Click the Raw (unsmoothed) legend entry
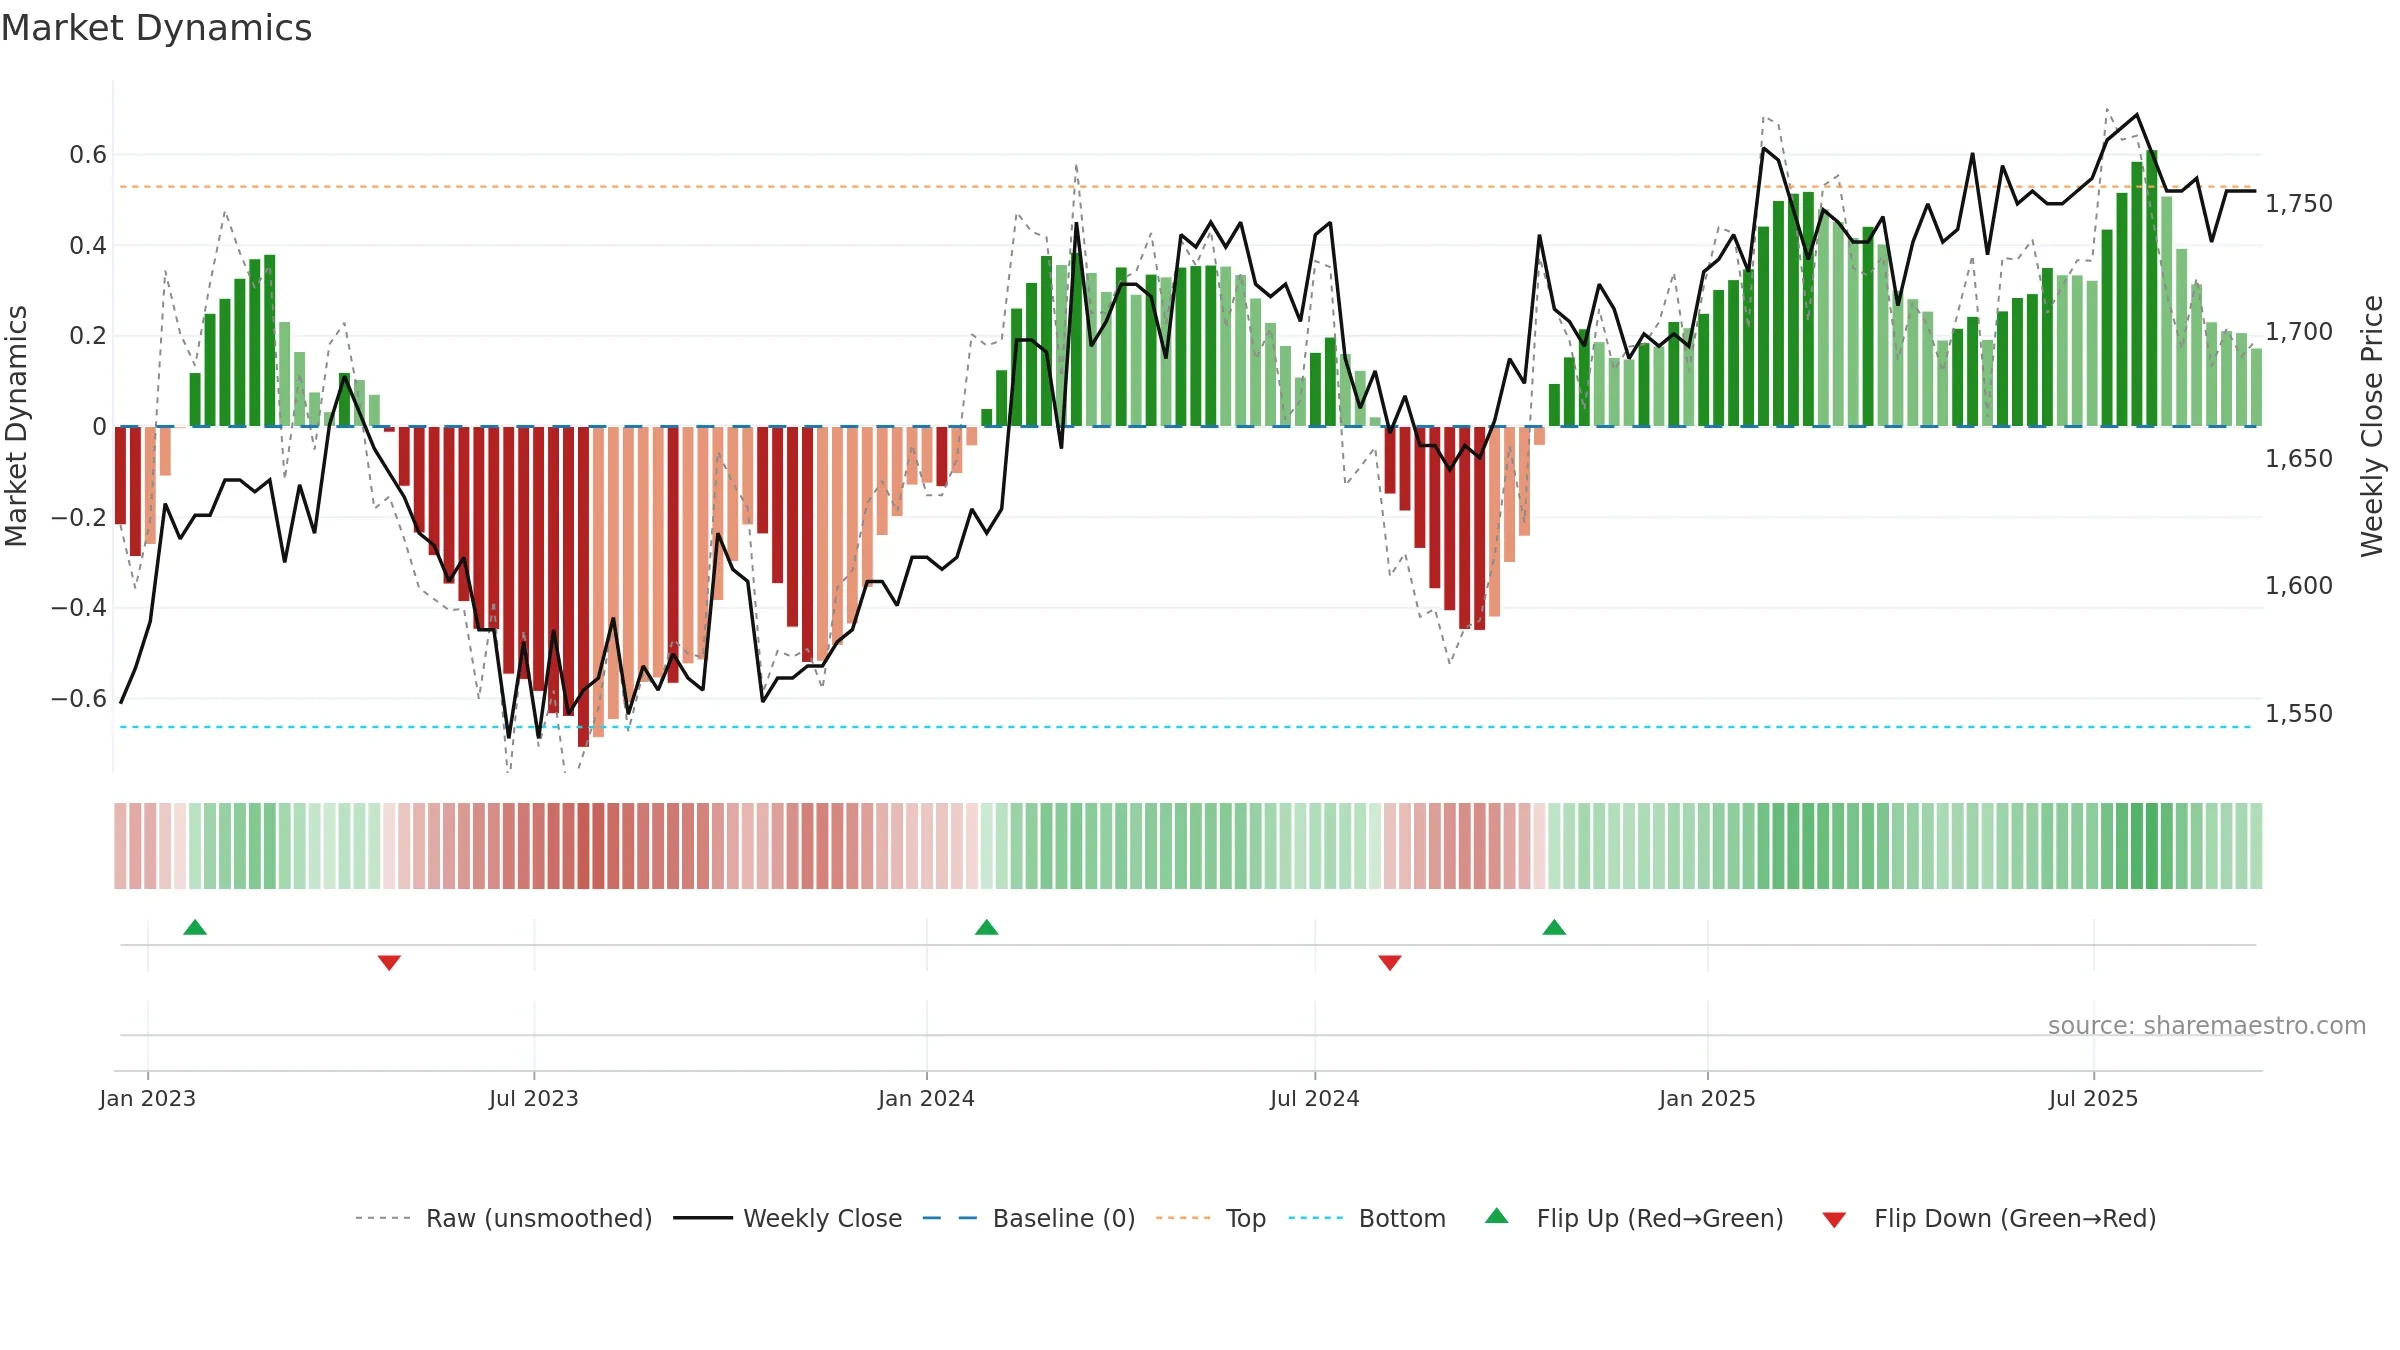Viewport: 2400px width, 1350px height. point(503,1218)
